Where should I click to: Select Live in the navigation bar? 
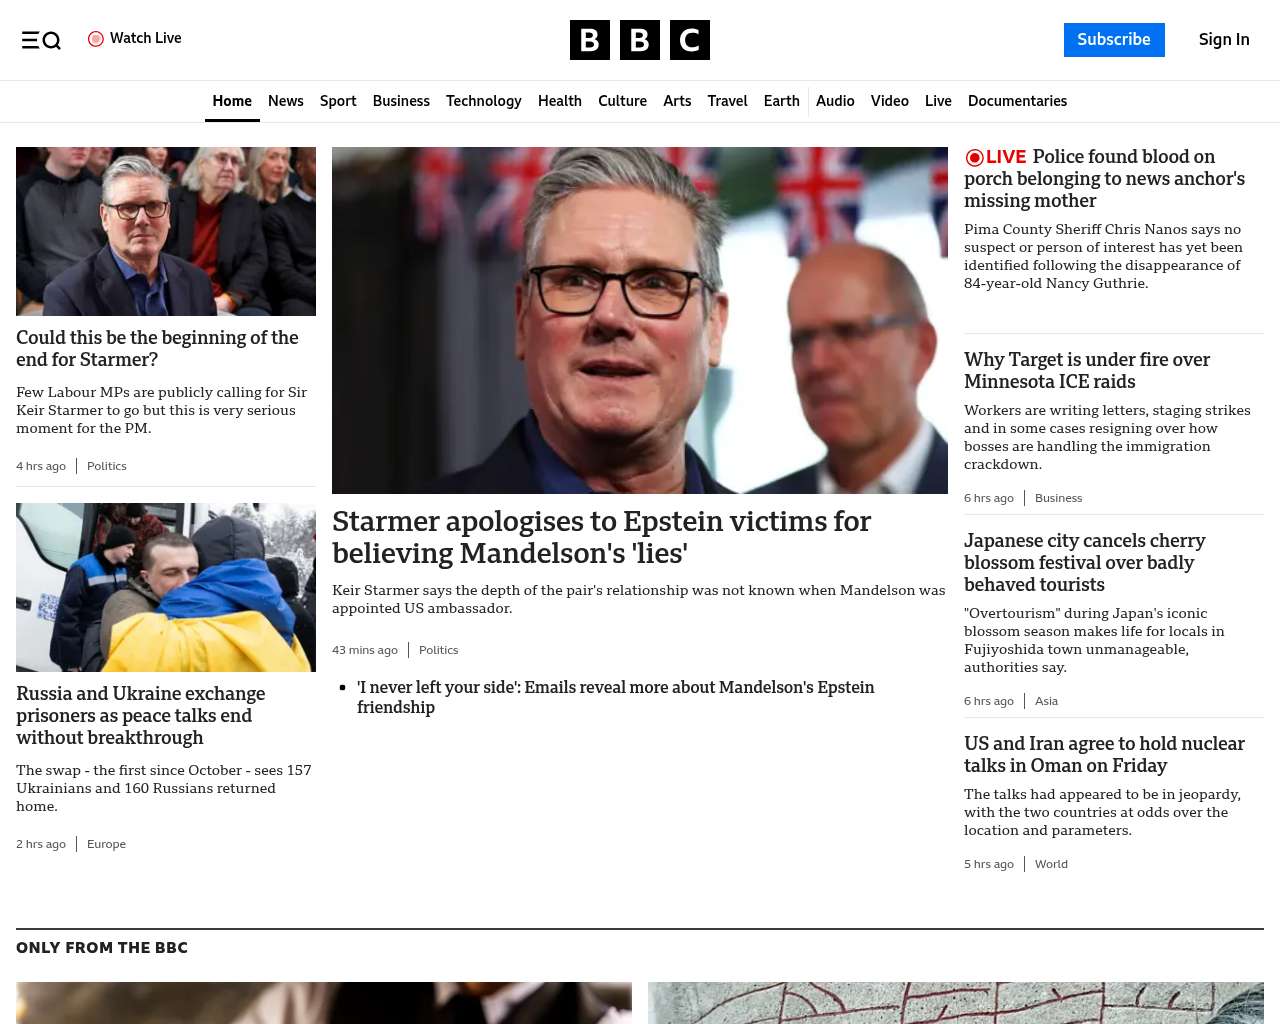point(938,101)
